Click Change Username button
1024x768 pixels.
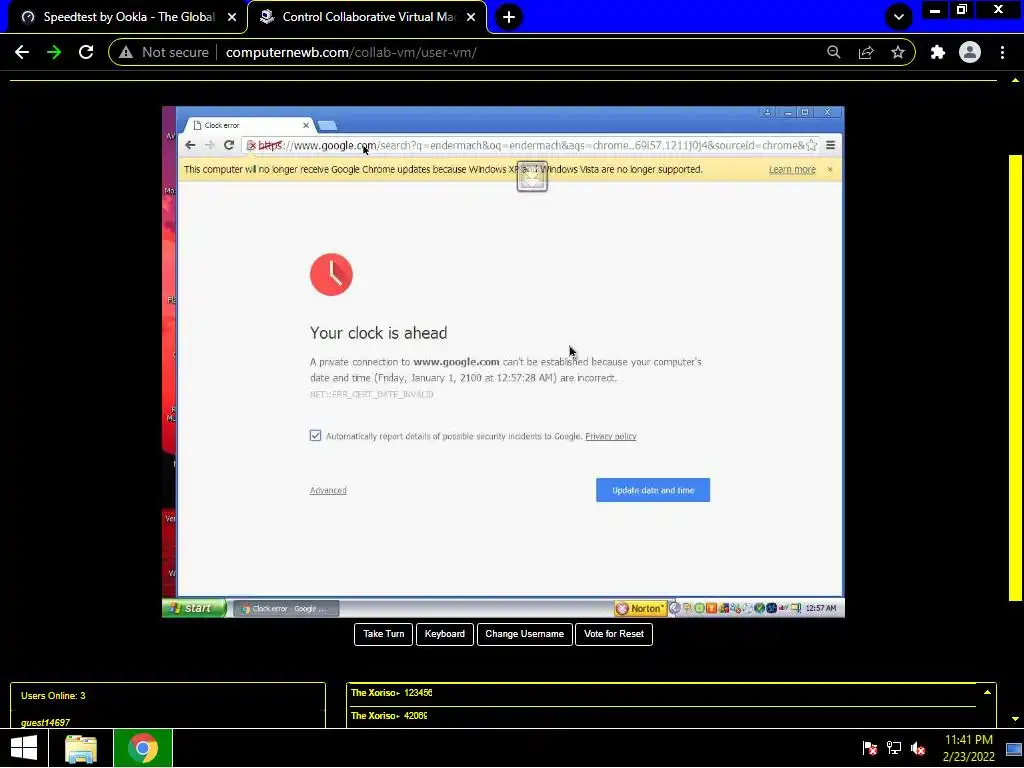(x=524, y=634)
